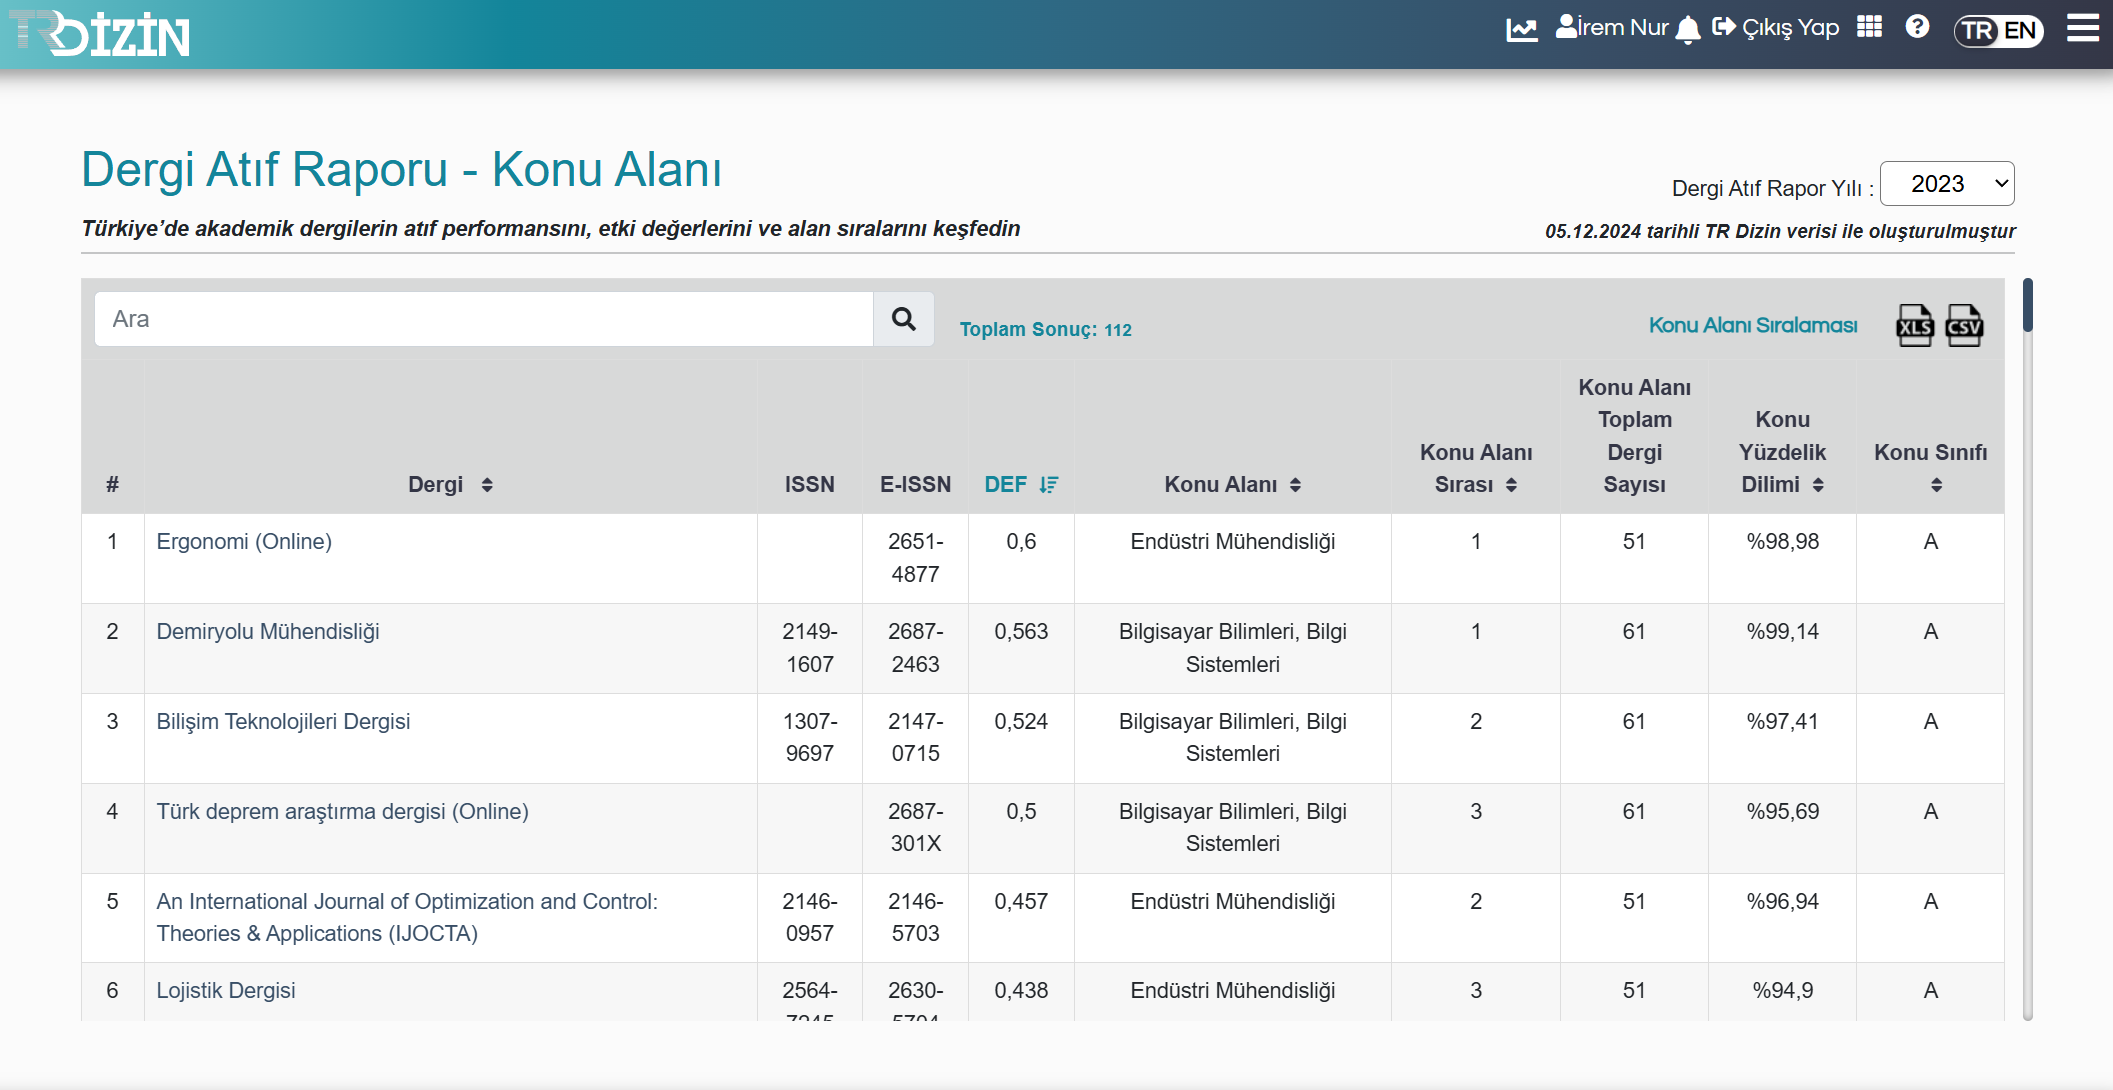Click the notification bell icon
The width and height of the screenshot is (2113, 1090).
point(1688,29)
